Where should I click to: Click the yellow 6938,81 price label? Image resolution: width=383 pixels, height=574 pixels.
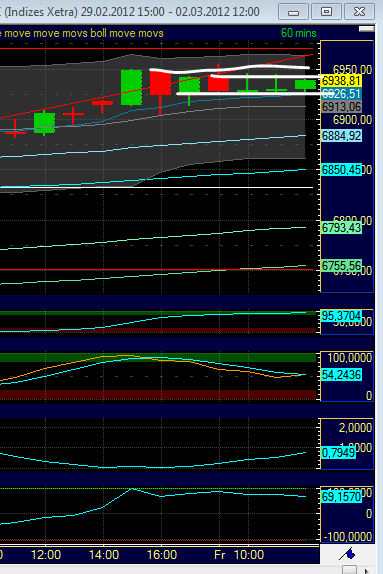point(341,81)
